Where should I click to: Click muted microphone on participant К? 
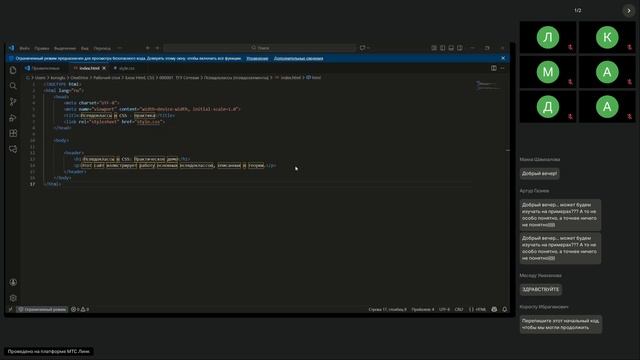629,47
